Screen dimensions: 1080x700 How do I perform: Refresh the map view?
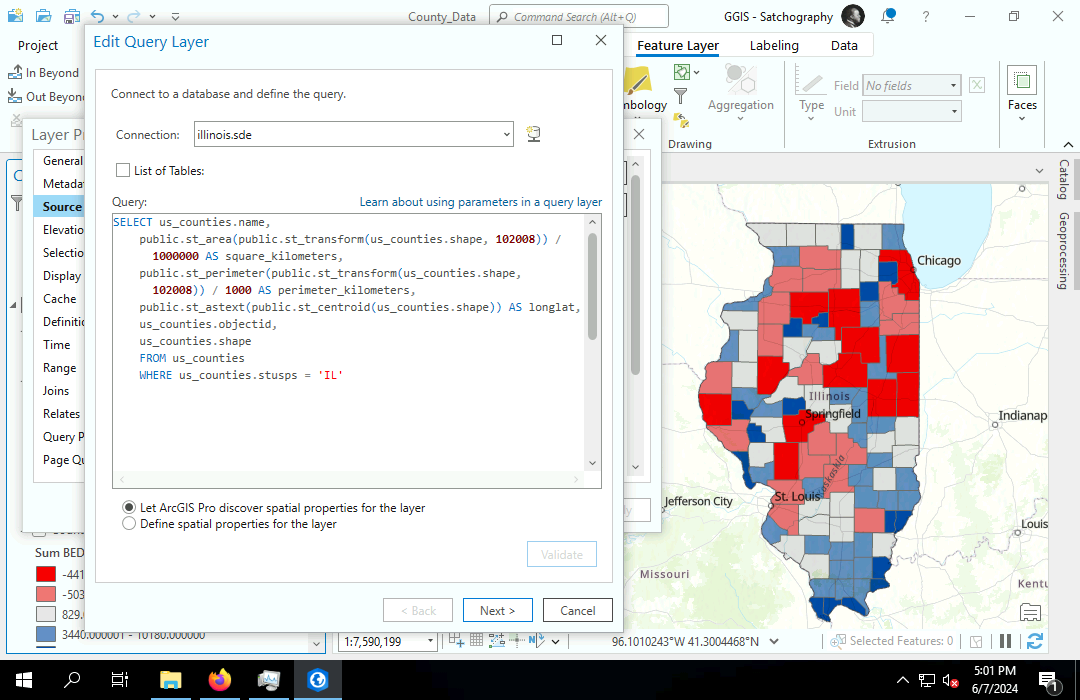tap(1034, 641)
